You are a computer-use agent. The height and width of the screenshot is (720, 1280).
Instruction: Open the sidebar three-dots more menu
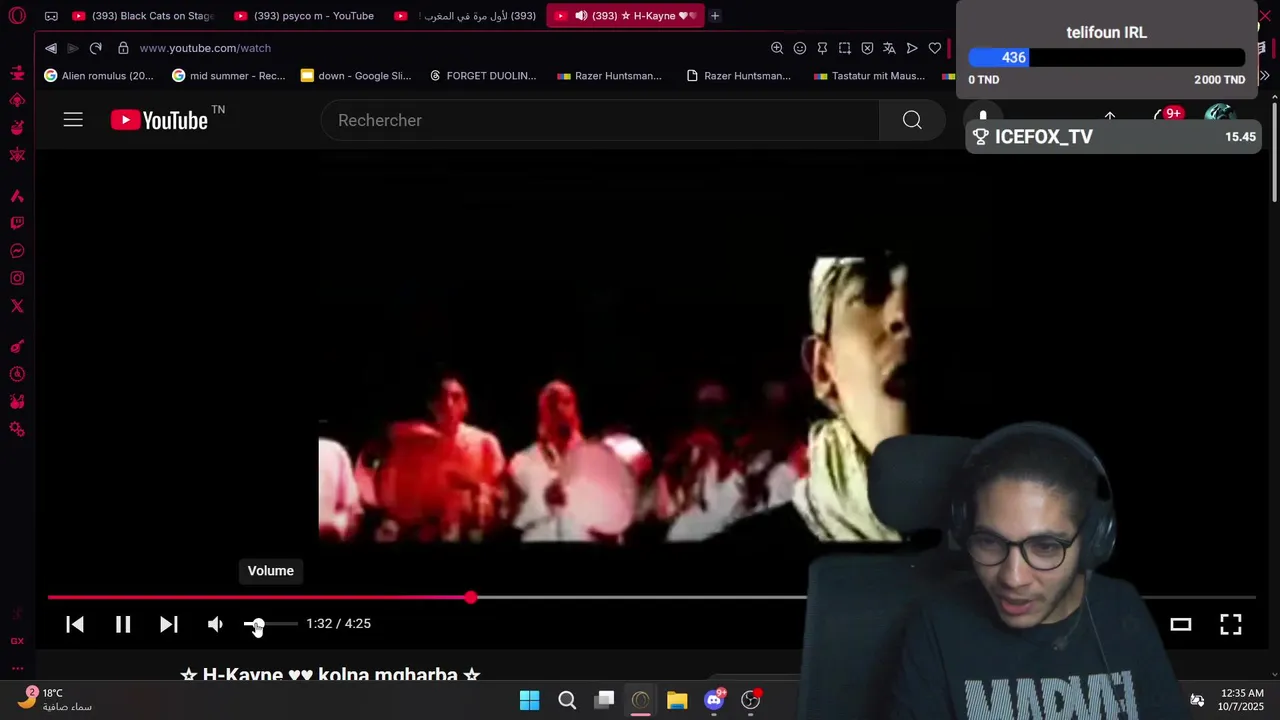(17, 668)
